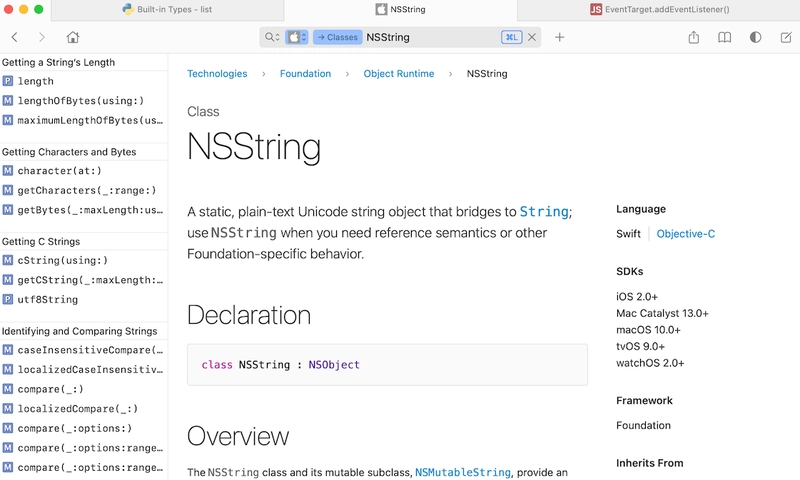Screen dimensions: 800x480
Task: Click the Classes filter token
Action: [x=338, y=37]
